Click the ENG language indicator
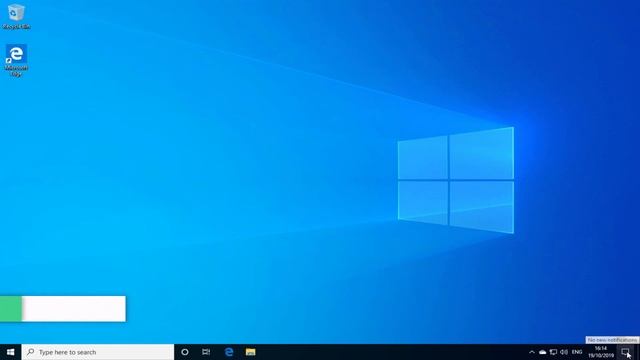 click(x=577, y=352)
